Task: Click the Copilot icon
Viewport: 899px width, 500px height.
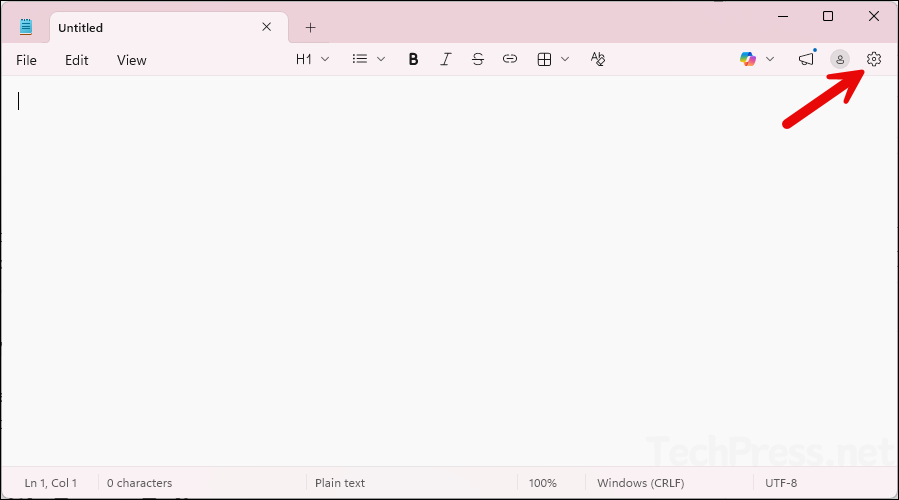Action: (748, 60)
